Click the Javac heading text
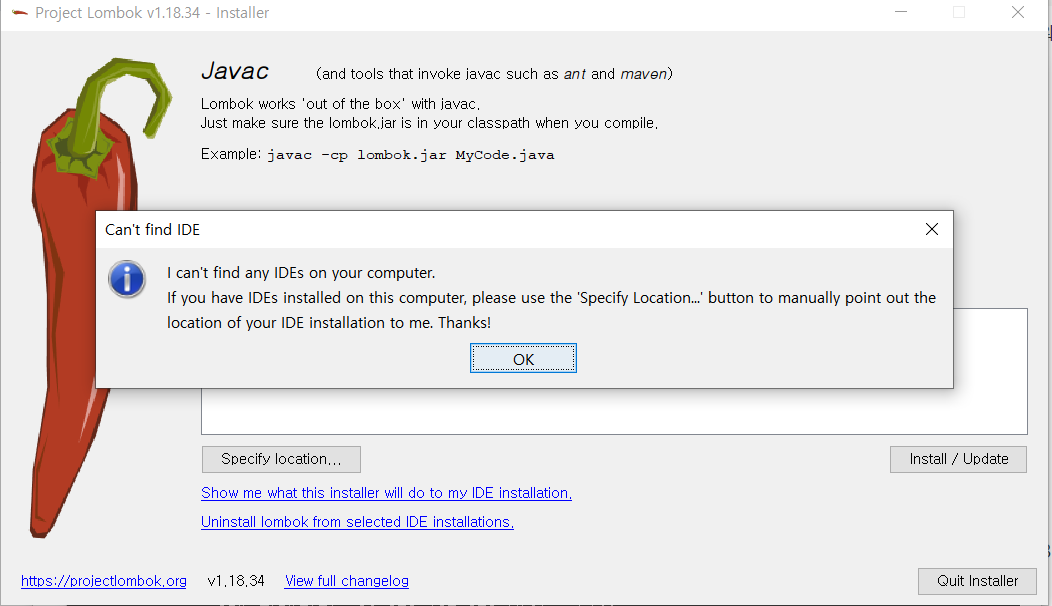The height and width of the screenshot is (606, 1052). [235, 71]
